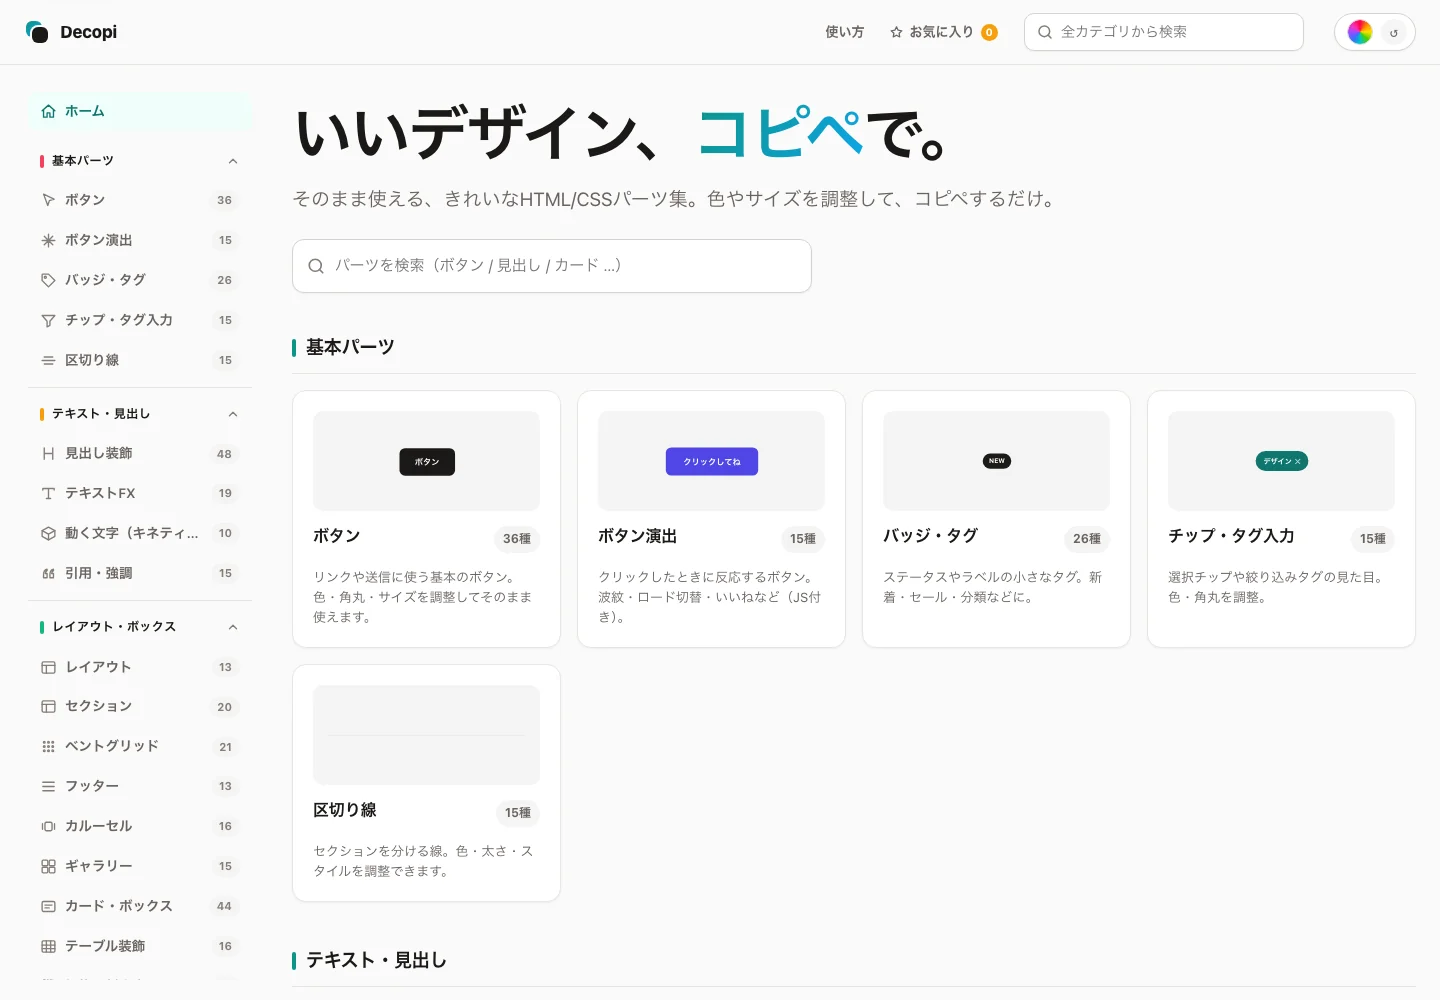Viewport: 1440px width, 1000px height.
Task: Collapse the 基本パーツ sidebar section
Action: pos(233,161)
